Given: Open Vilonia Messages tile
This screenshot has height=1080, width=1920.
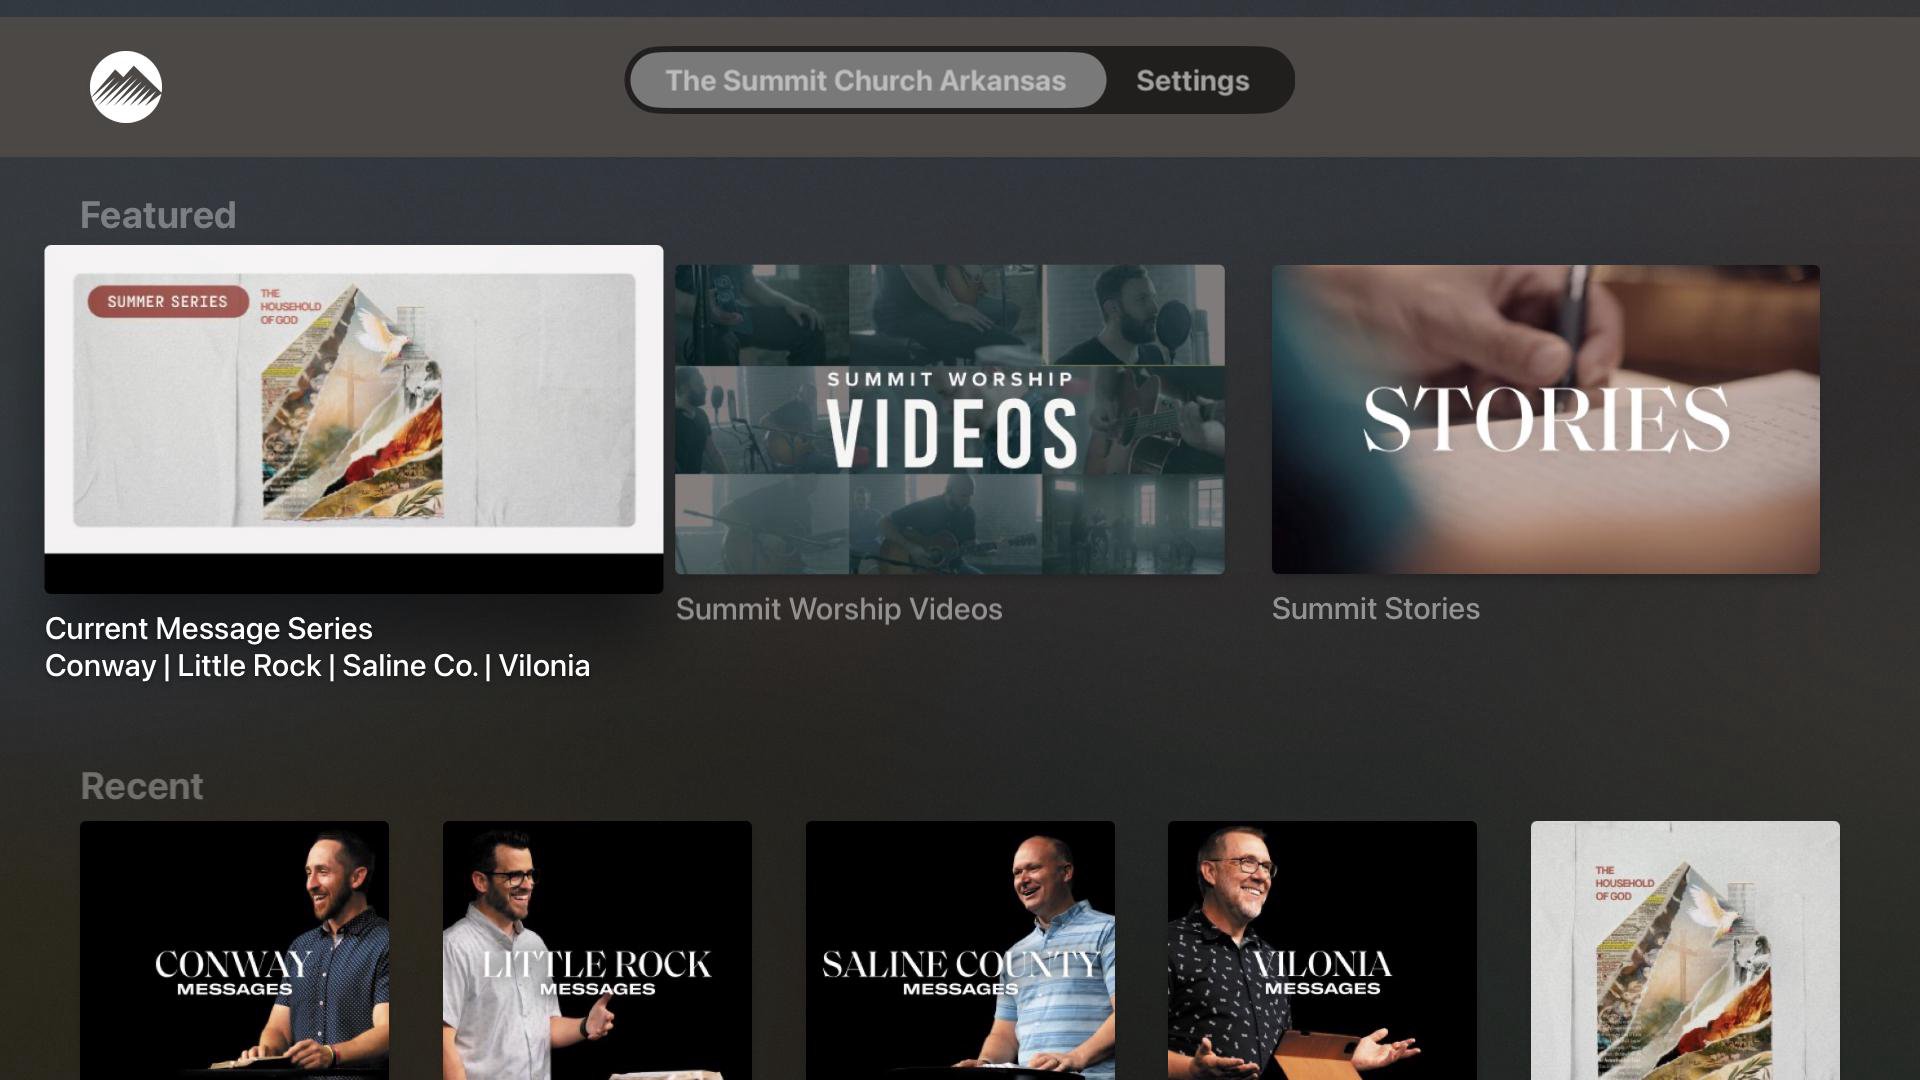Looking at the screenshot, I should point(1322,950).
